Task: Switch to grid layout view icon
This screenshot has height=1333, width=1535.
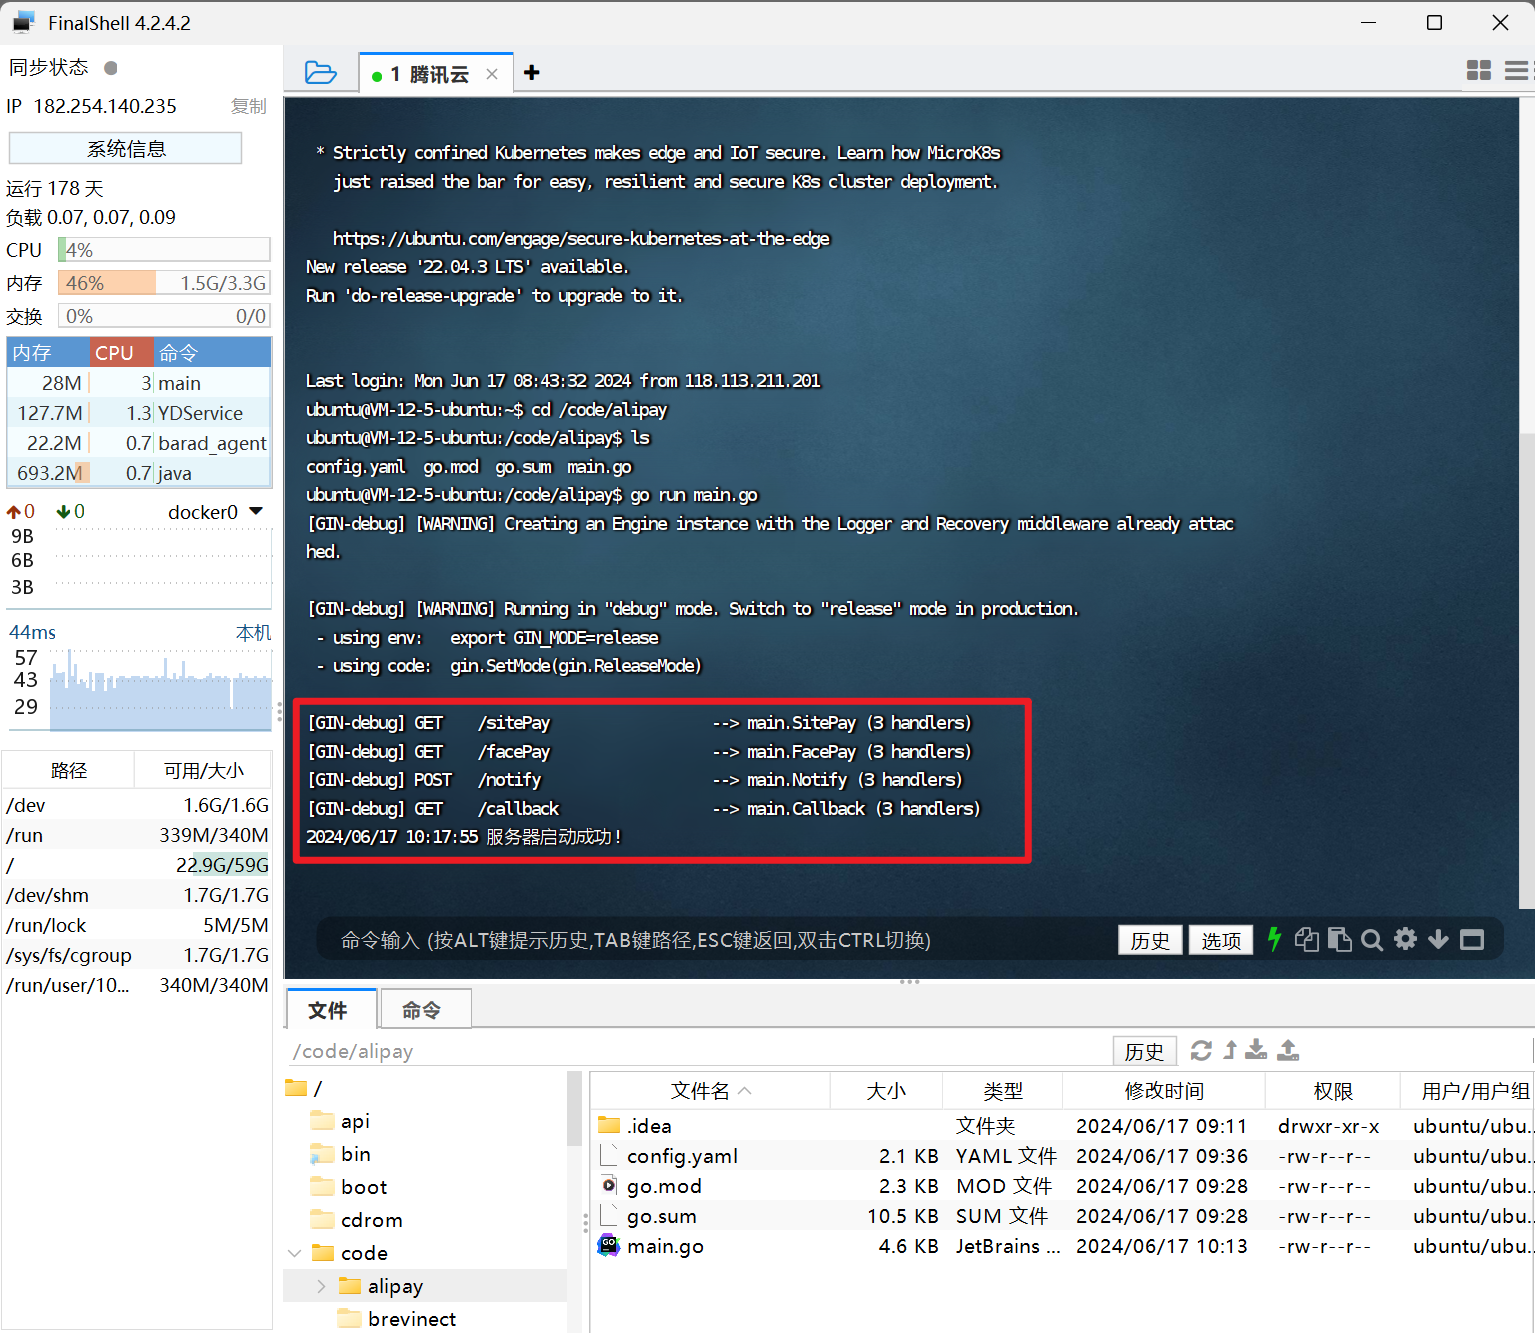Action: point(1479,70)
